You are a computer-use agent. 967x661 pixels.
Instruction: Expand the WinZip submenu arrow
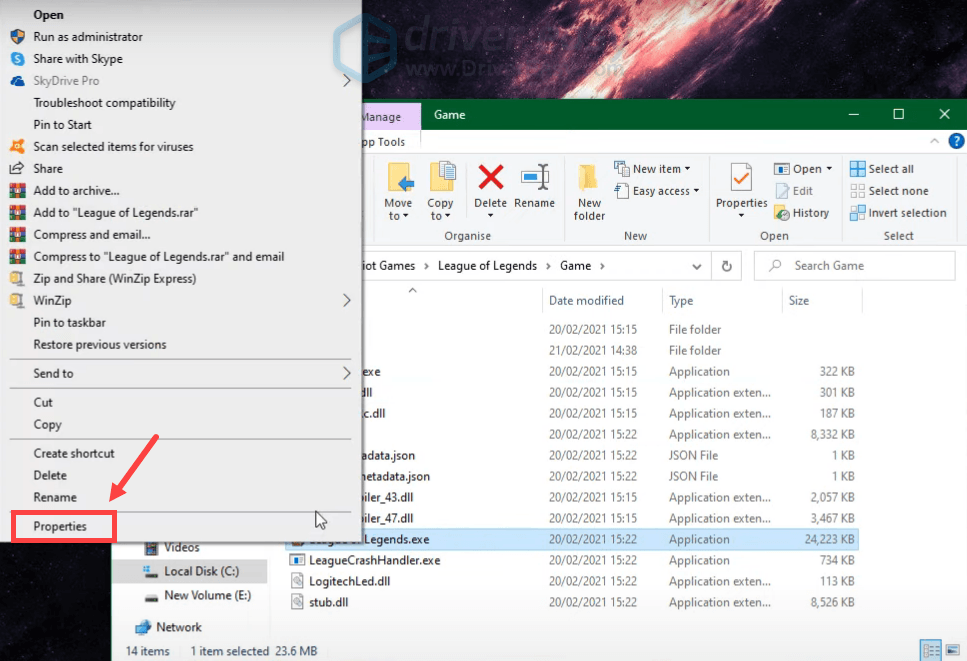347,300
